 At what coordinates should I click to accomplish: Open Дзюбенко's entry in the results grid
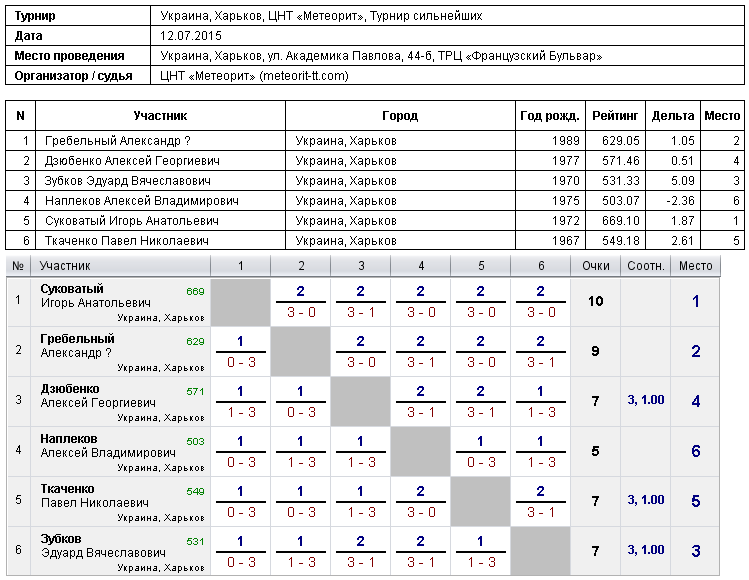coord(70,389)
